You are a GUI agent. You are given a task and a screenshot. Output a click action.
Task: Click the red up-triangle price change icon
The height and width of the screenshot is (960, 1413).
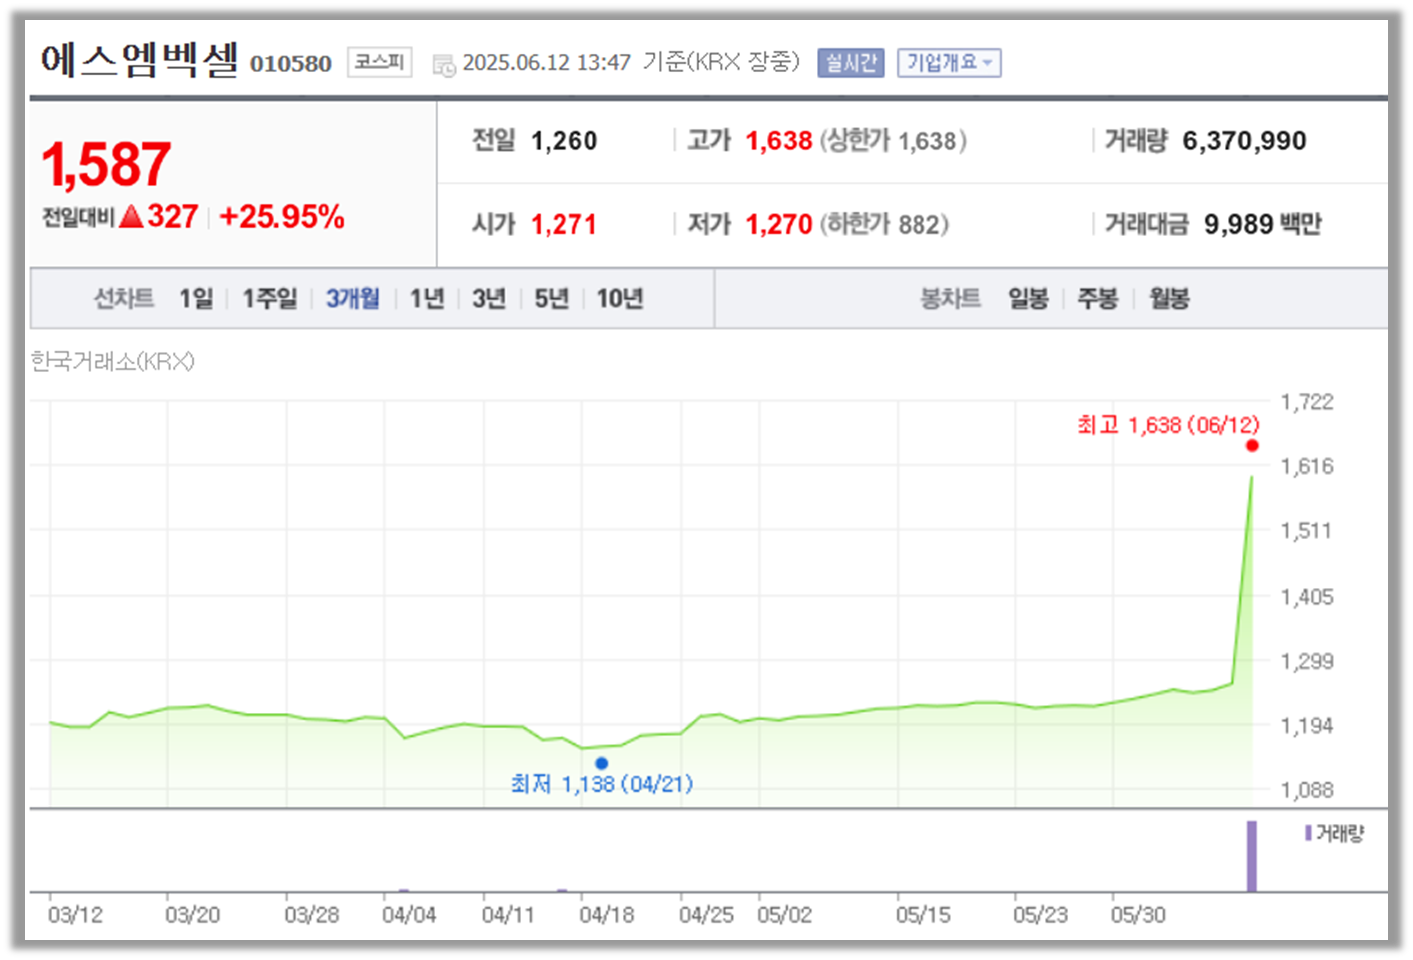(131, 216)
